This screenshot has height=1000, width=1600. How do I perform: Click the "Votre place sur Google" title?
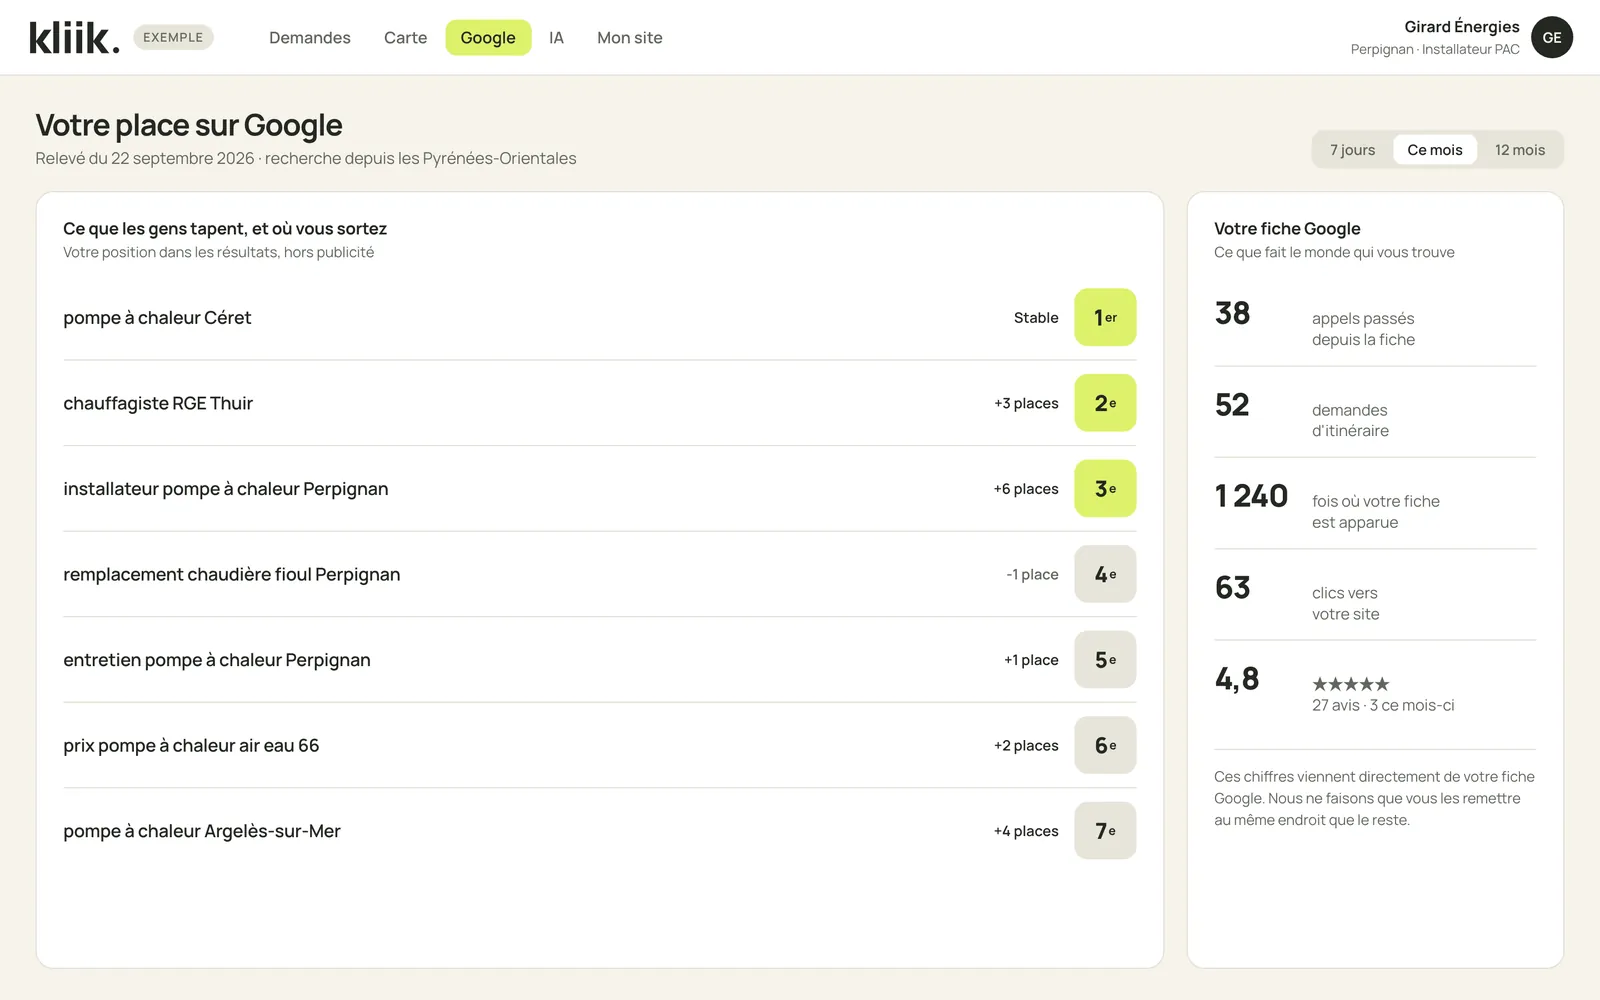[189, 125]
